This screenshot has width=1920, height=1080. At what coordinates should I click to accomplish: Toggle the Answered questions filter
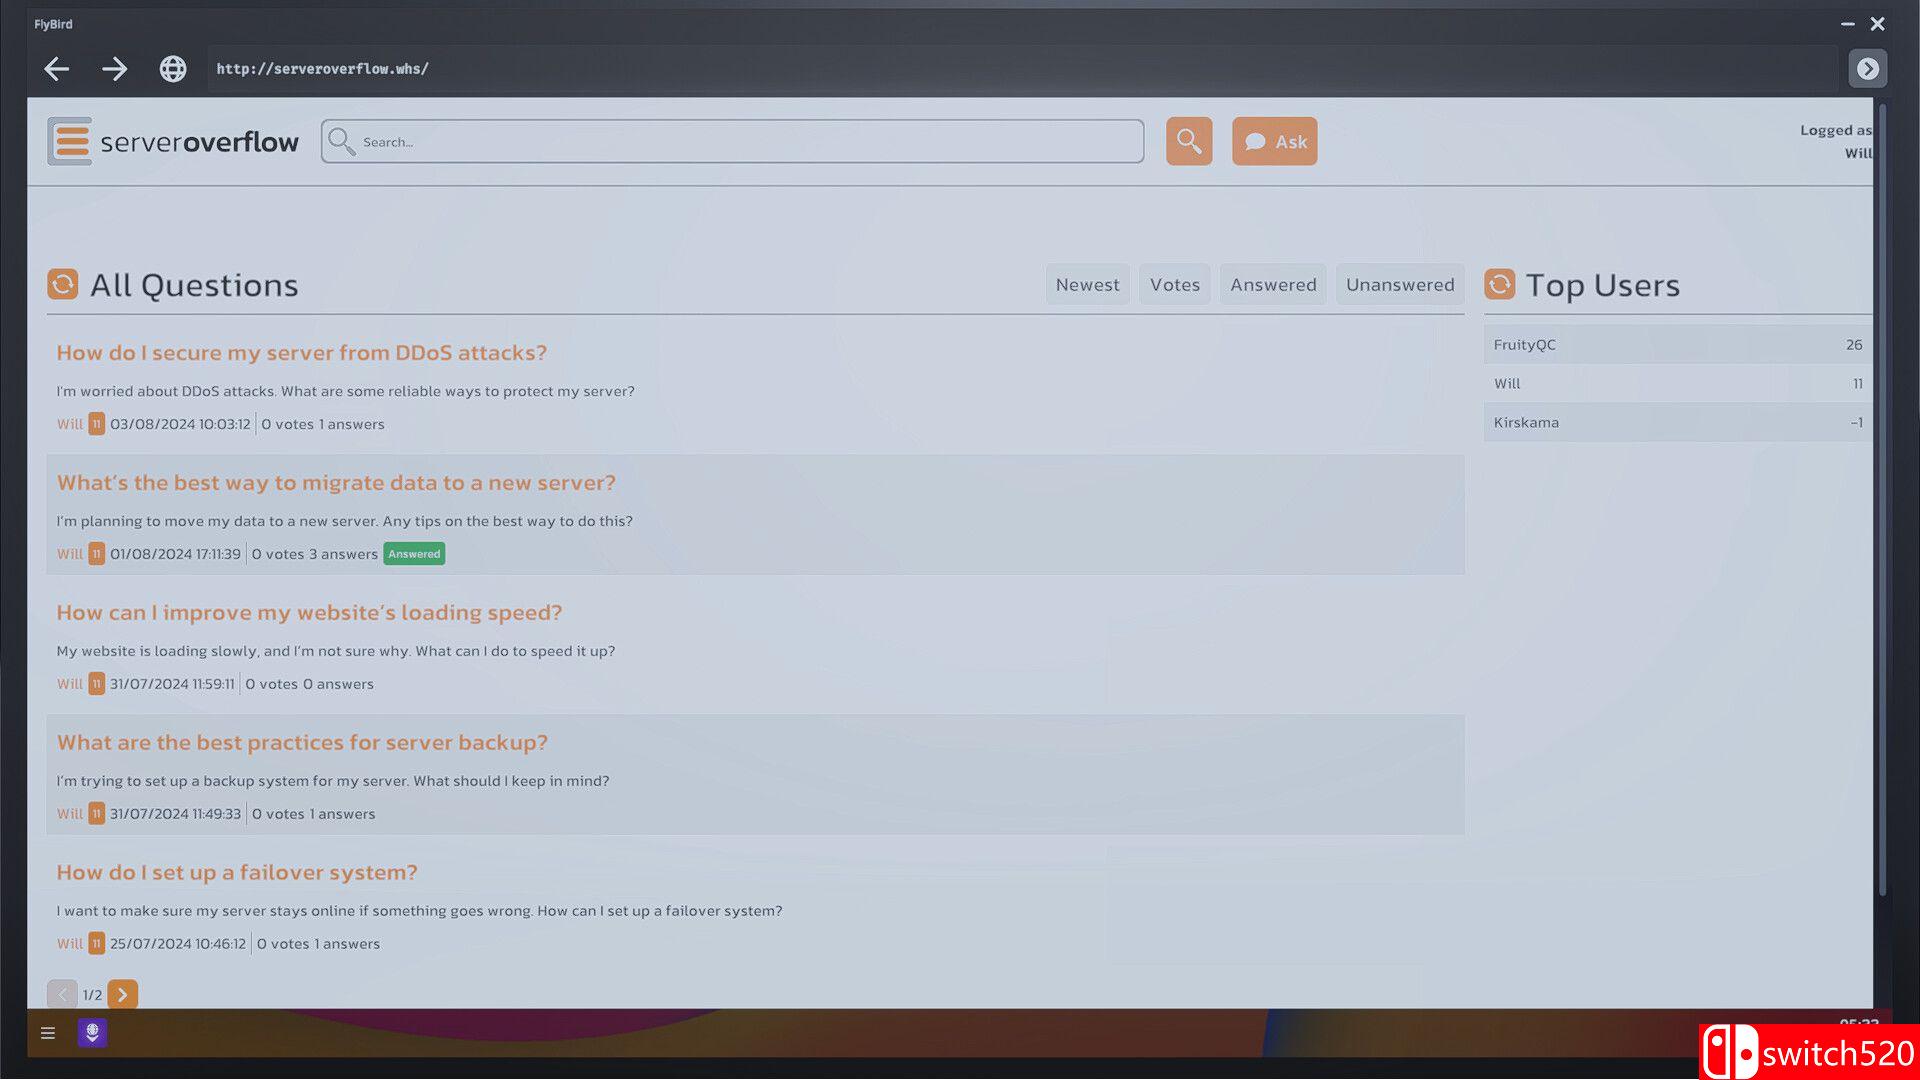pos(1272,284)
